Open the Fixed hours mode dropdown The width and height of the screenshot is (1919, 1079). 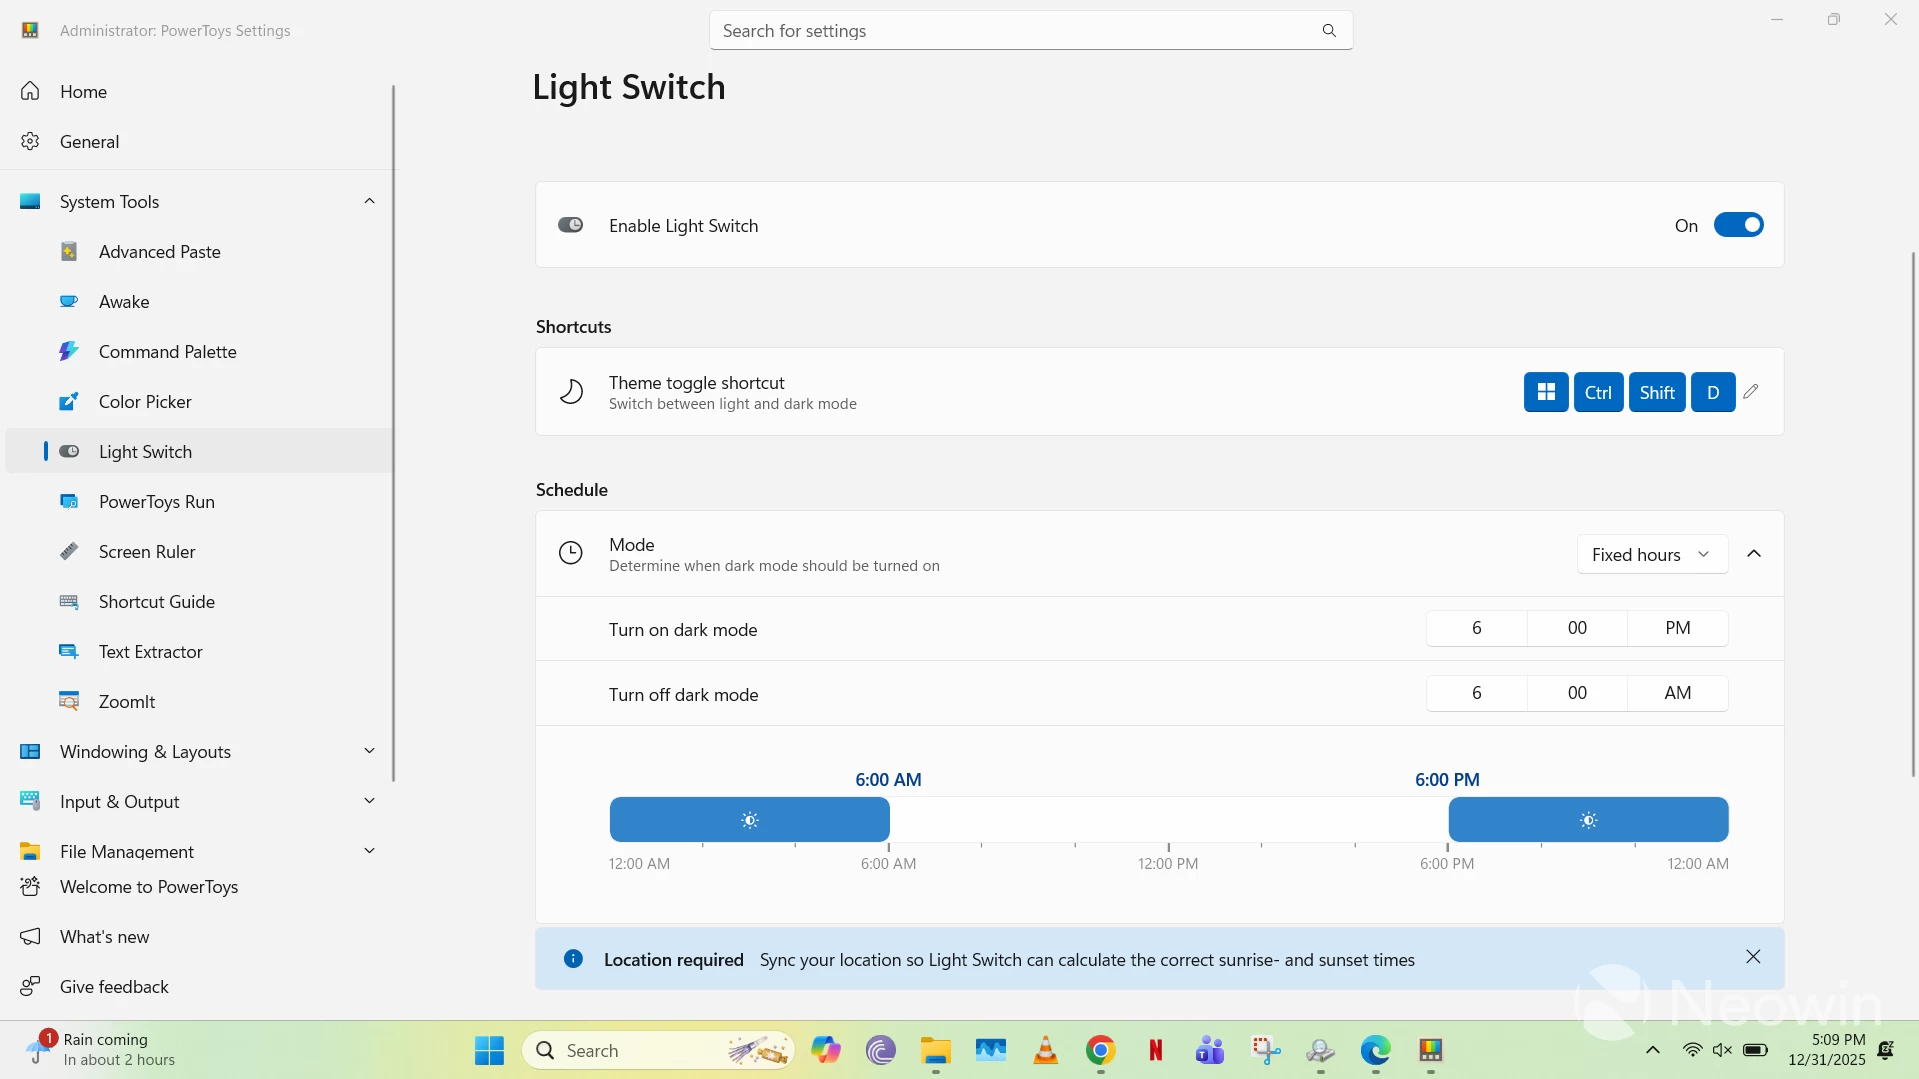tap(1652, 554)
